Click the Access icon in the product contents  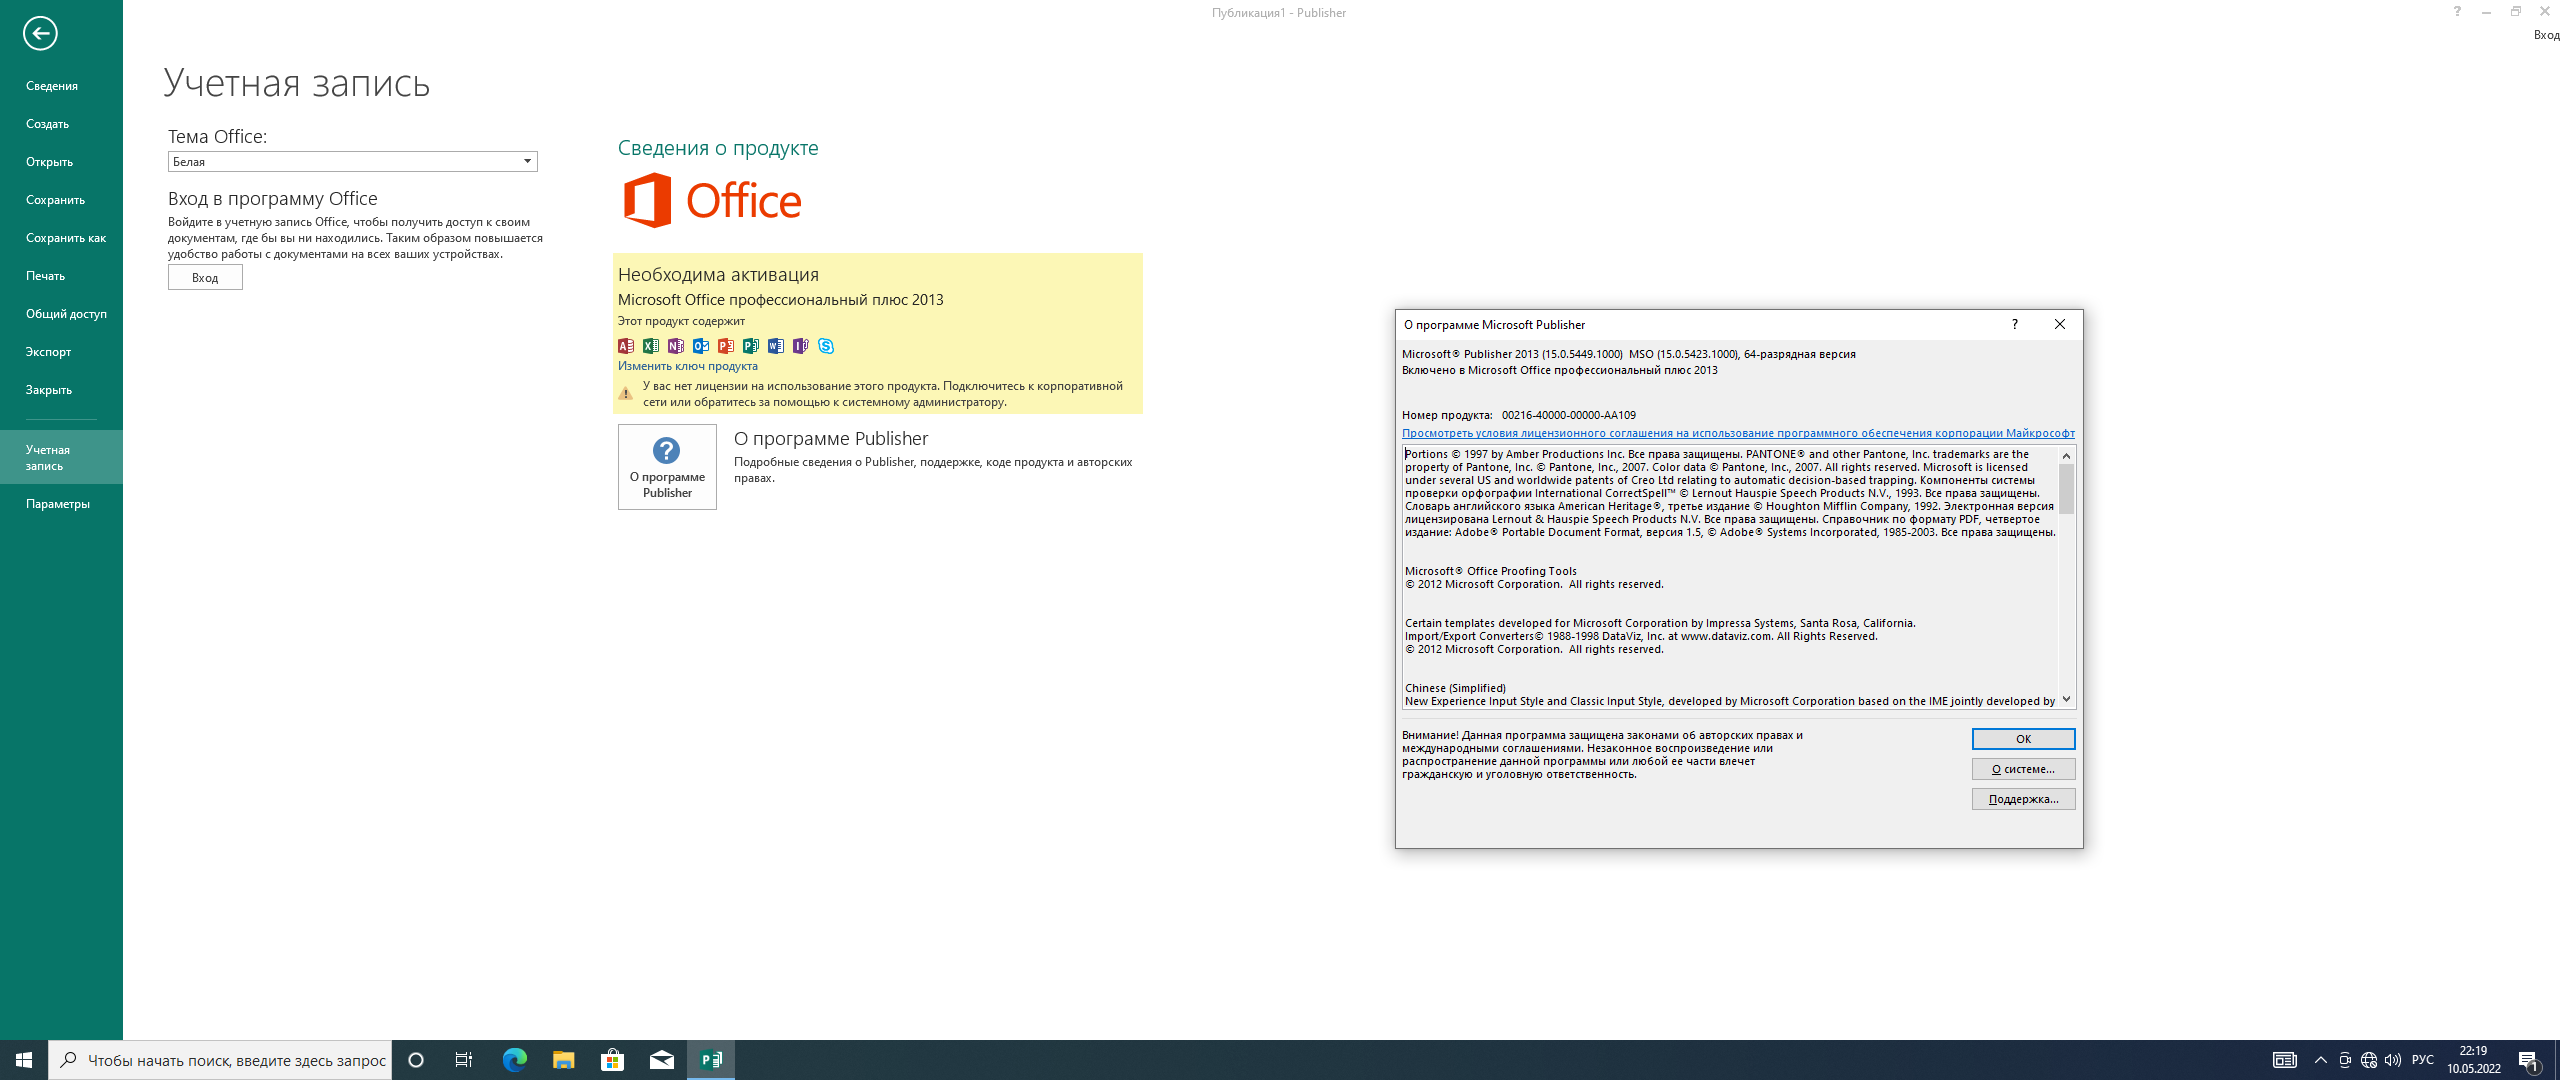pyautogui.click(x=626, y=346)
